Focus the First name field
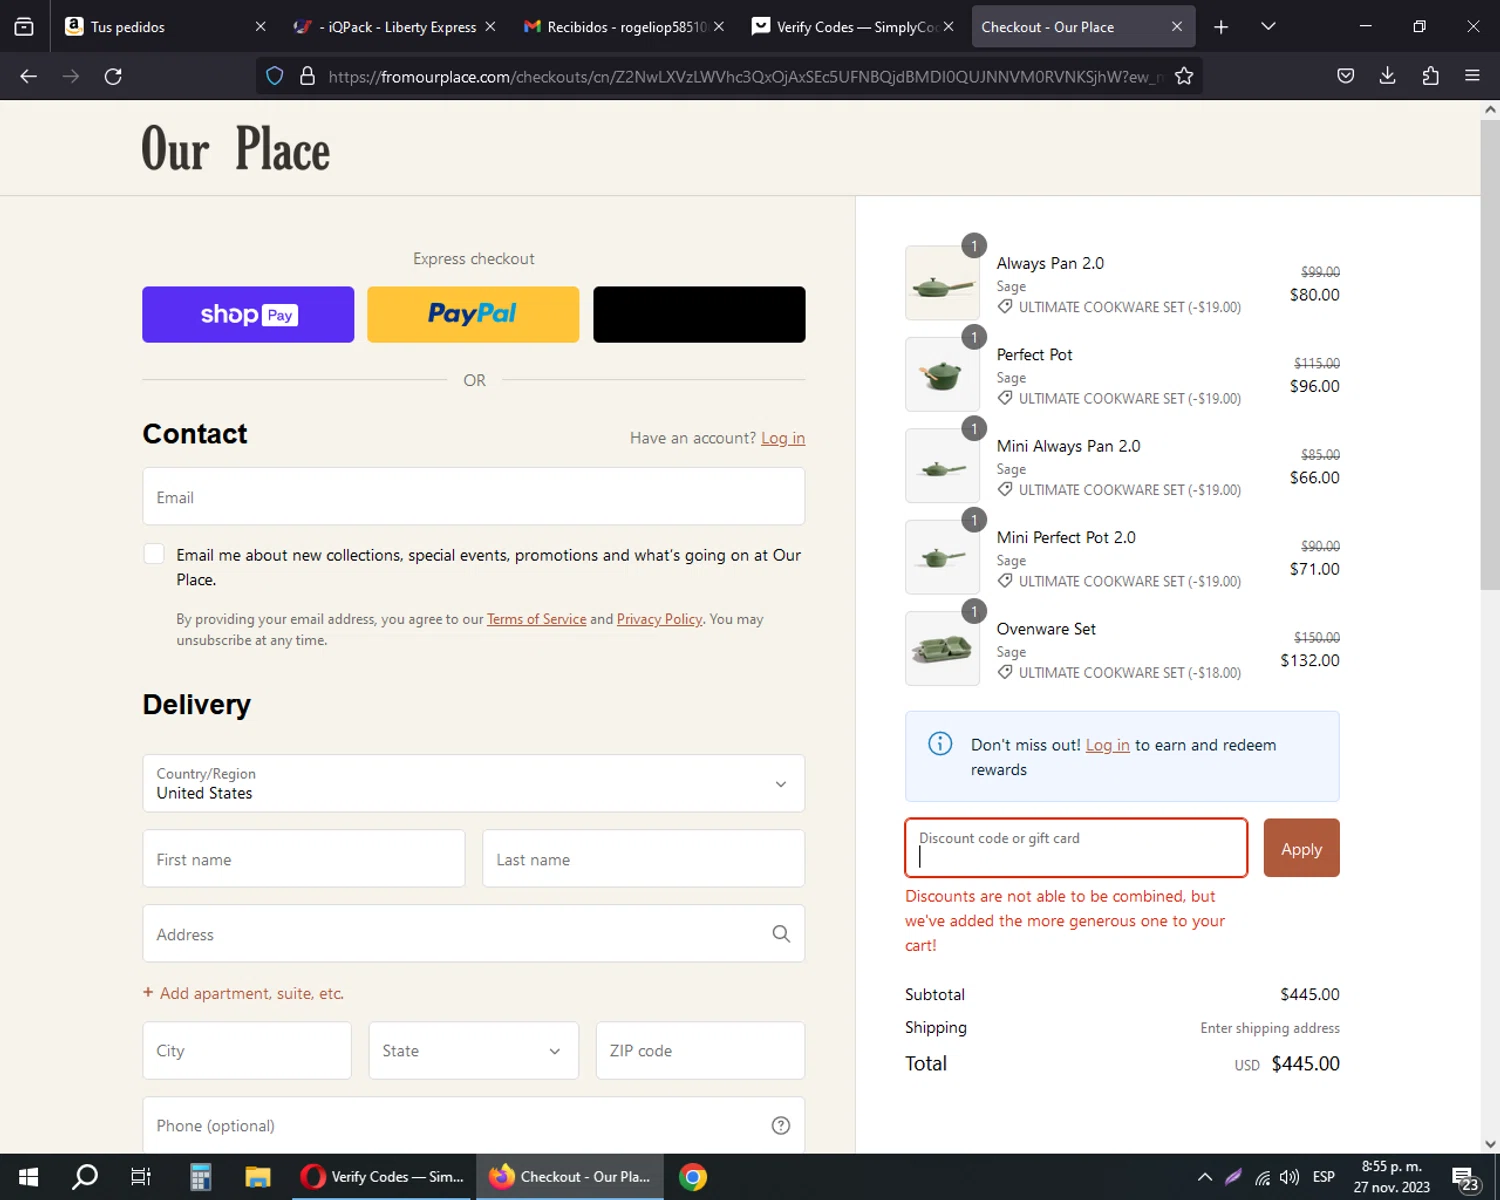The width and height of the screenshot is (1500, 1200). pyautogui.click(x=304, y=859)
